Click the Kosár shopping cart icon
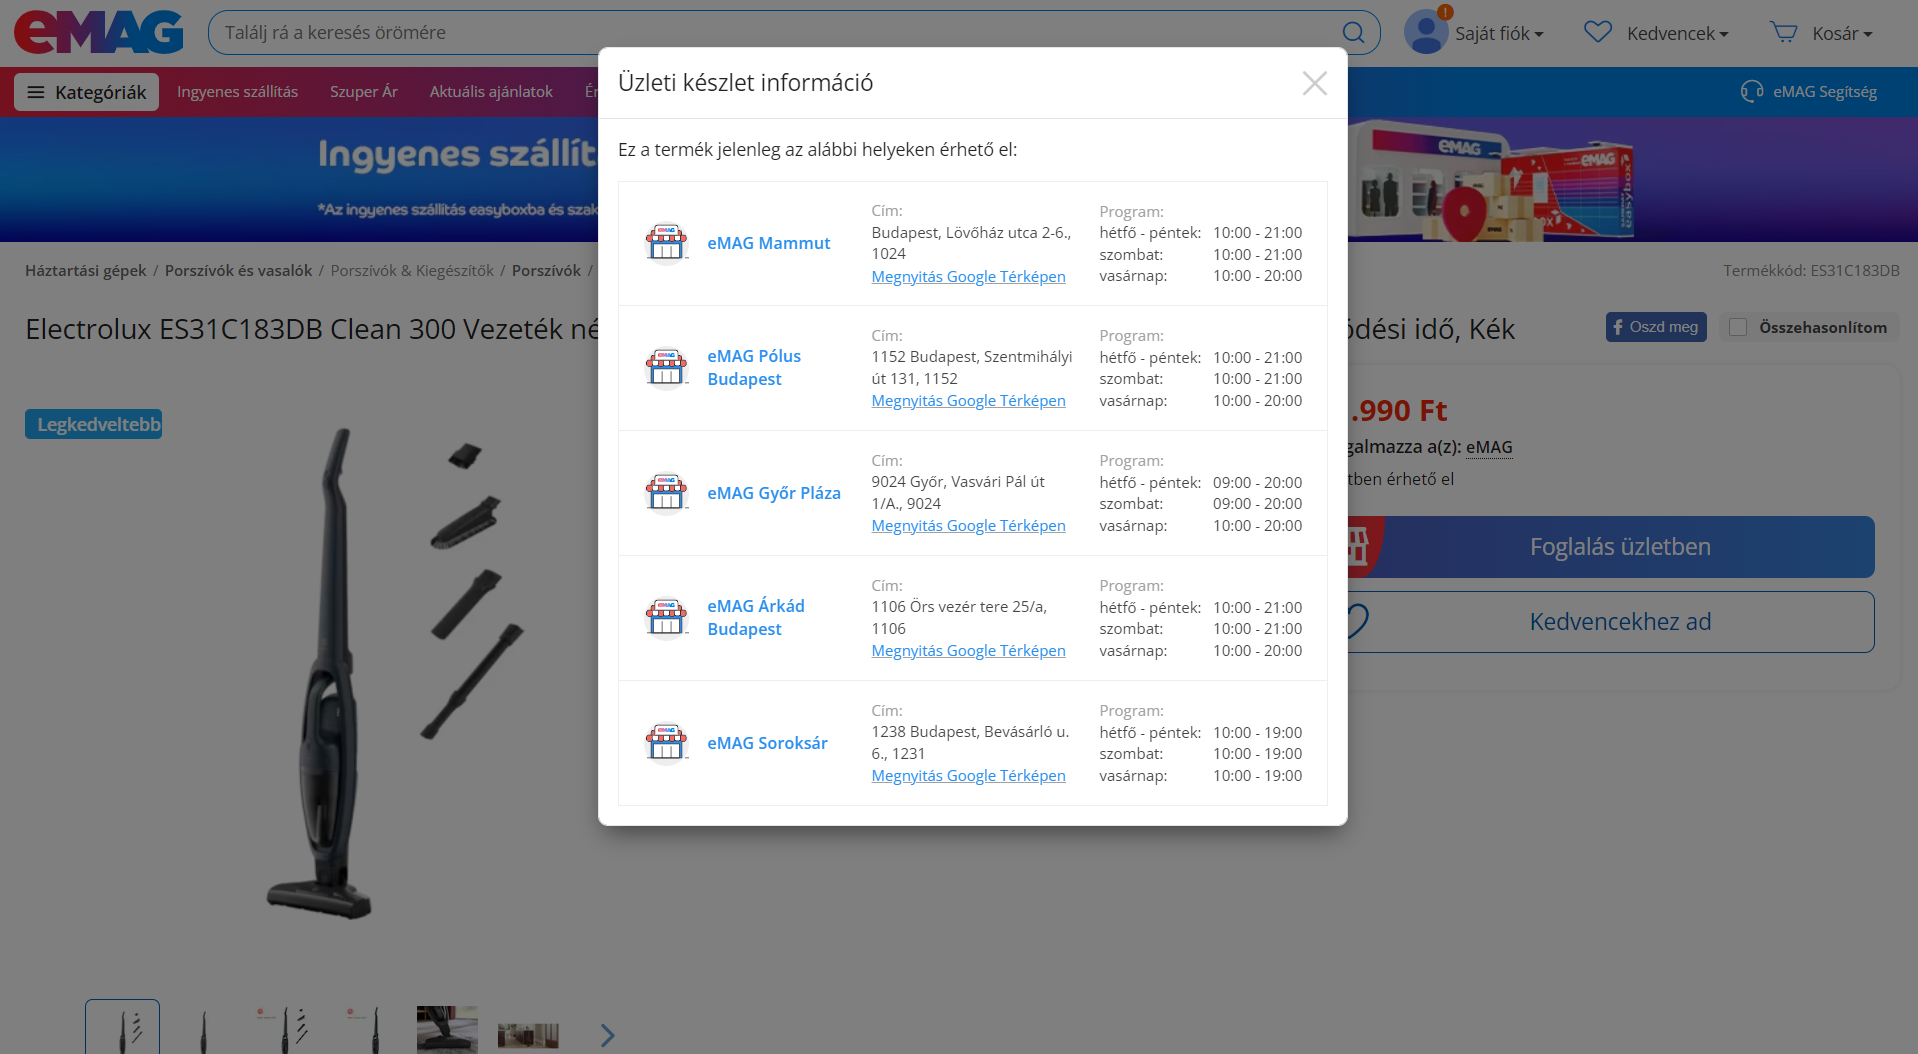Image resolution: width=1918 pixels, height=1054 pixels. [x=1783, y=32]
